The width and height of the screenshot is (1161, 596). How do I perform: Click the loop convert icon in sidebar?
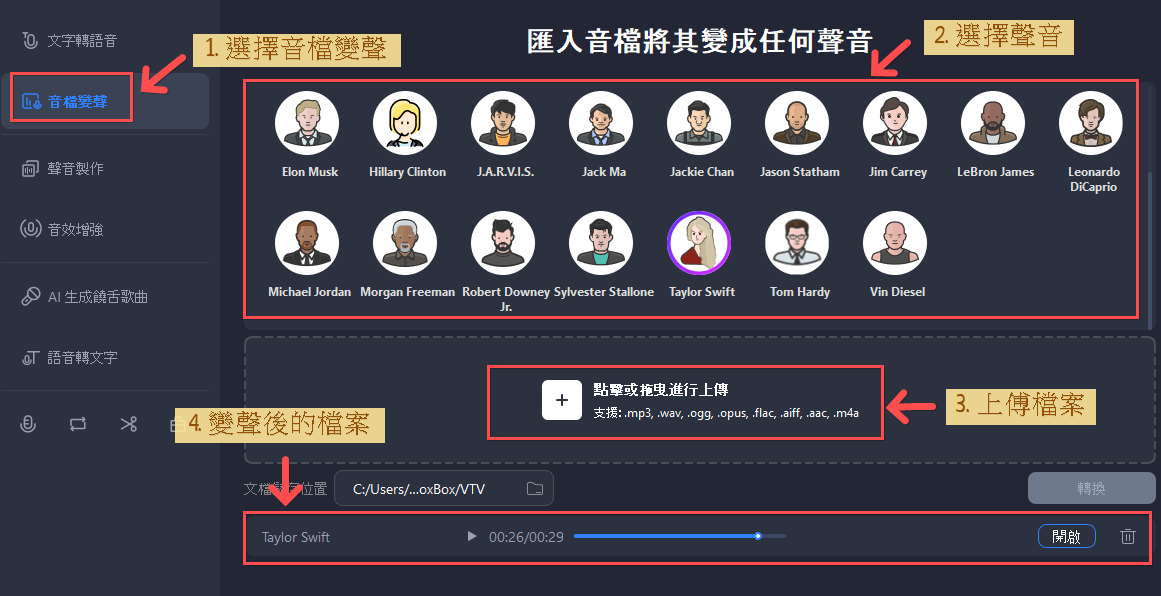(x=78, y=424)
